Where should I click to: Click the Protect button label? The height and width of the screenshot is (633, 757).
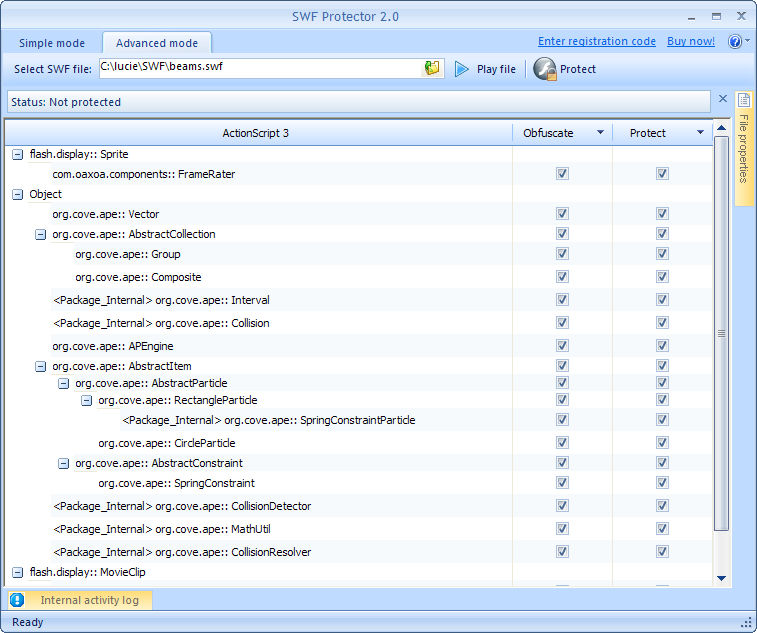pos(578,69)
